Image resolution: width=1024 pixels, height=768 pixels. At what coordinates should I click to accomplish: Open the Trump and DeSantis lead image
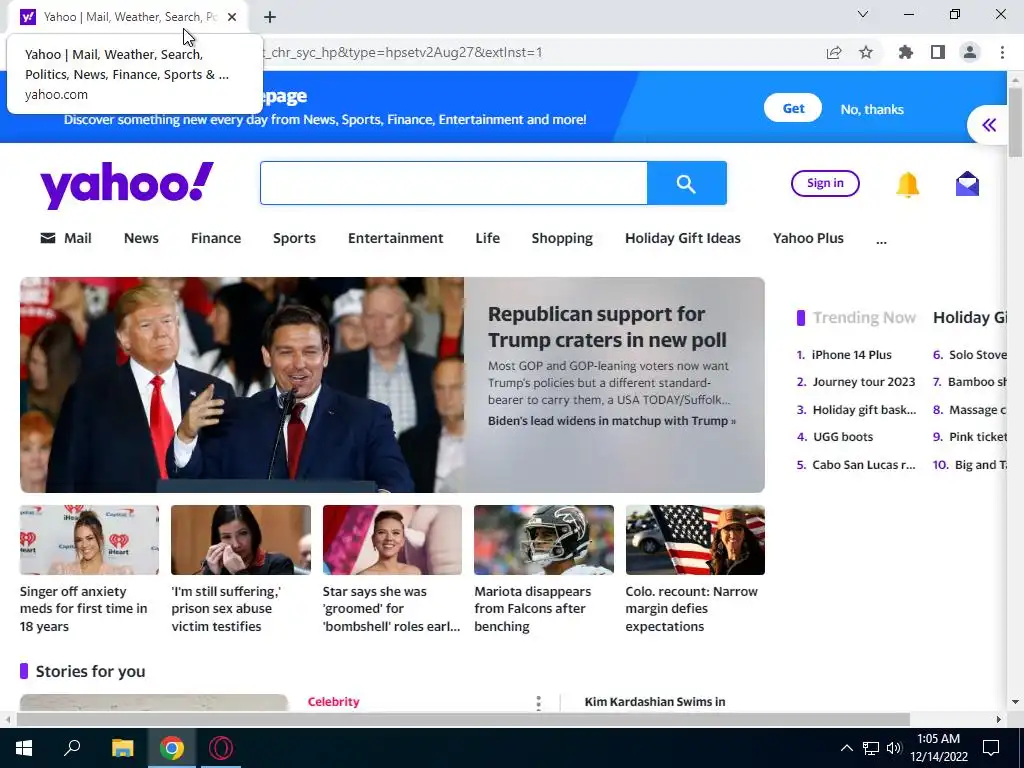(x=242, y=385)
